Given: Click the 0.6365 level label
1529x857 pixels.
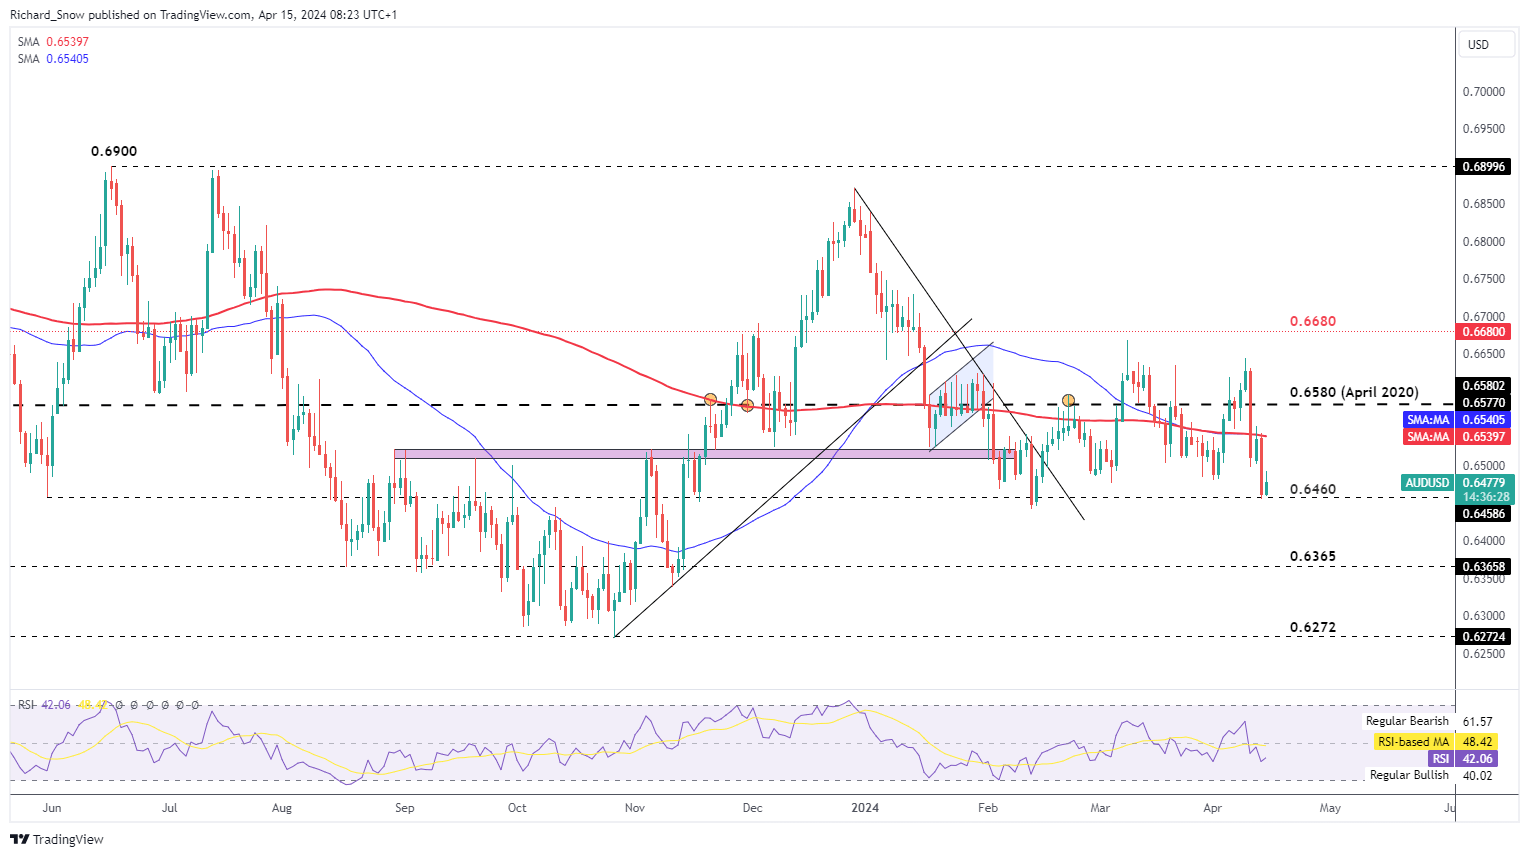Looking at the screenshot, I should (x=1313, y=557).
